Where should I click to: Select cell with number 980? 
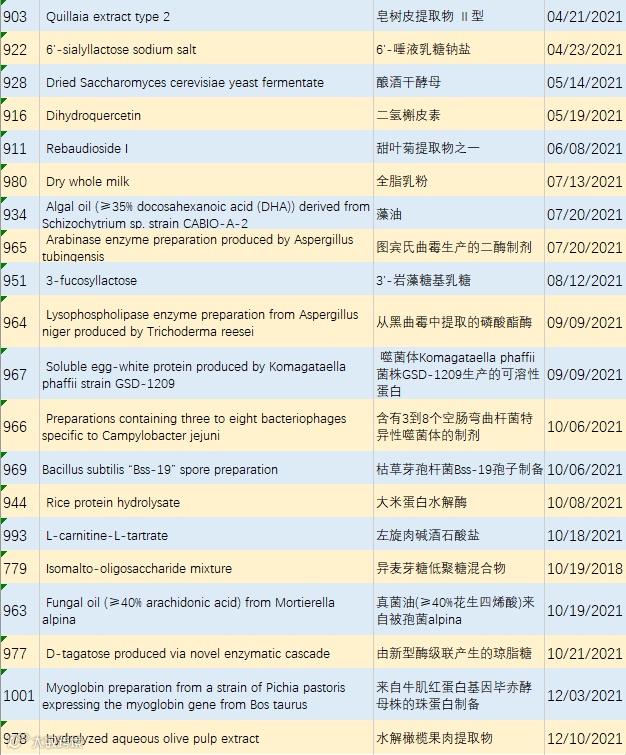coord(20,181)
